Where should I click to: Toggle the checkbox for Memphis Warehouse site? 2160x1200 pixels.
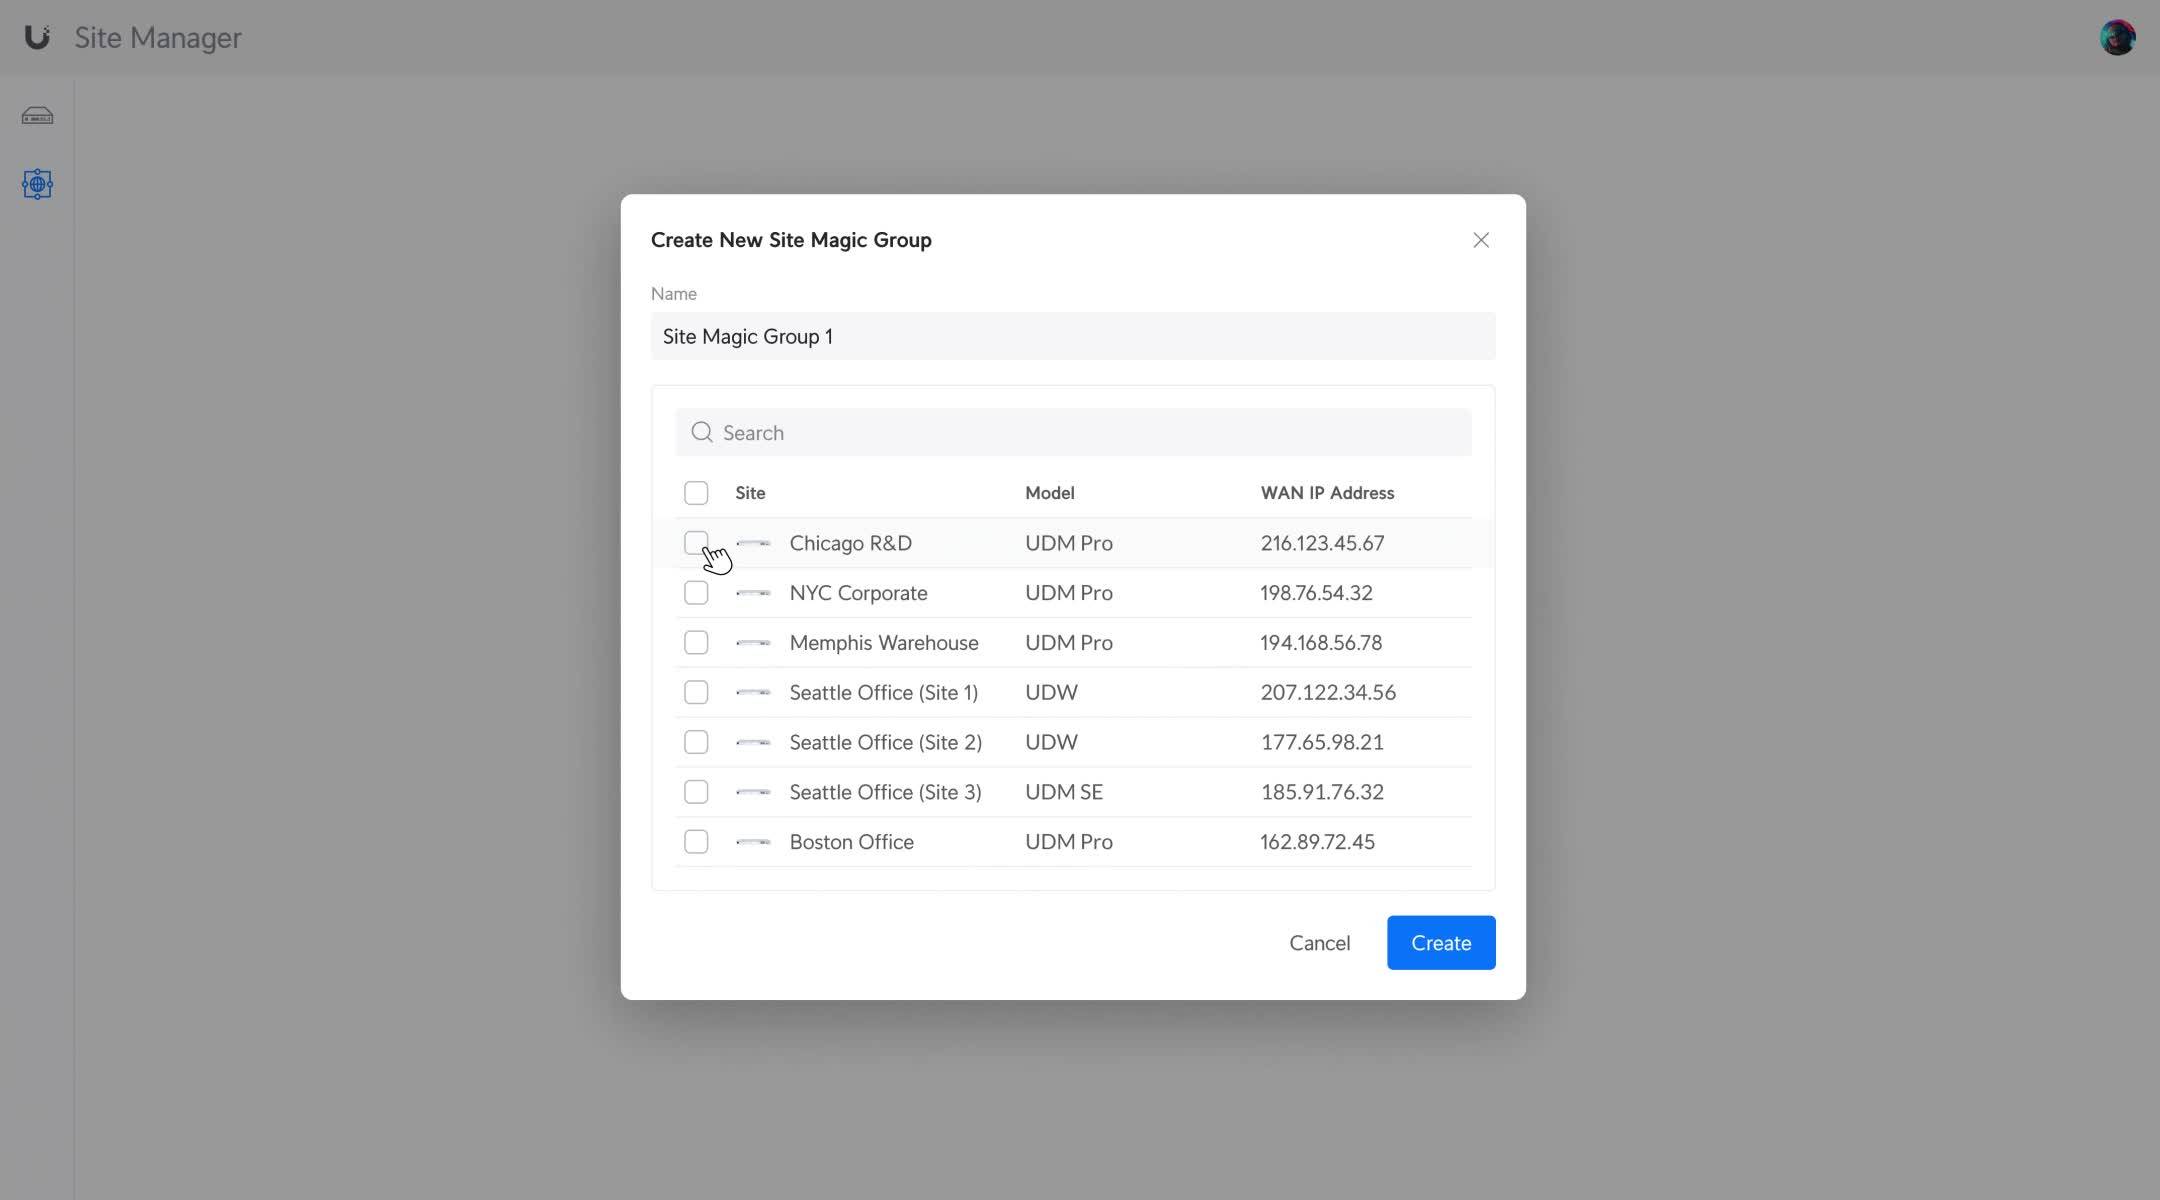694,641
